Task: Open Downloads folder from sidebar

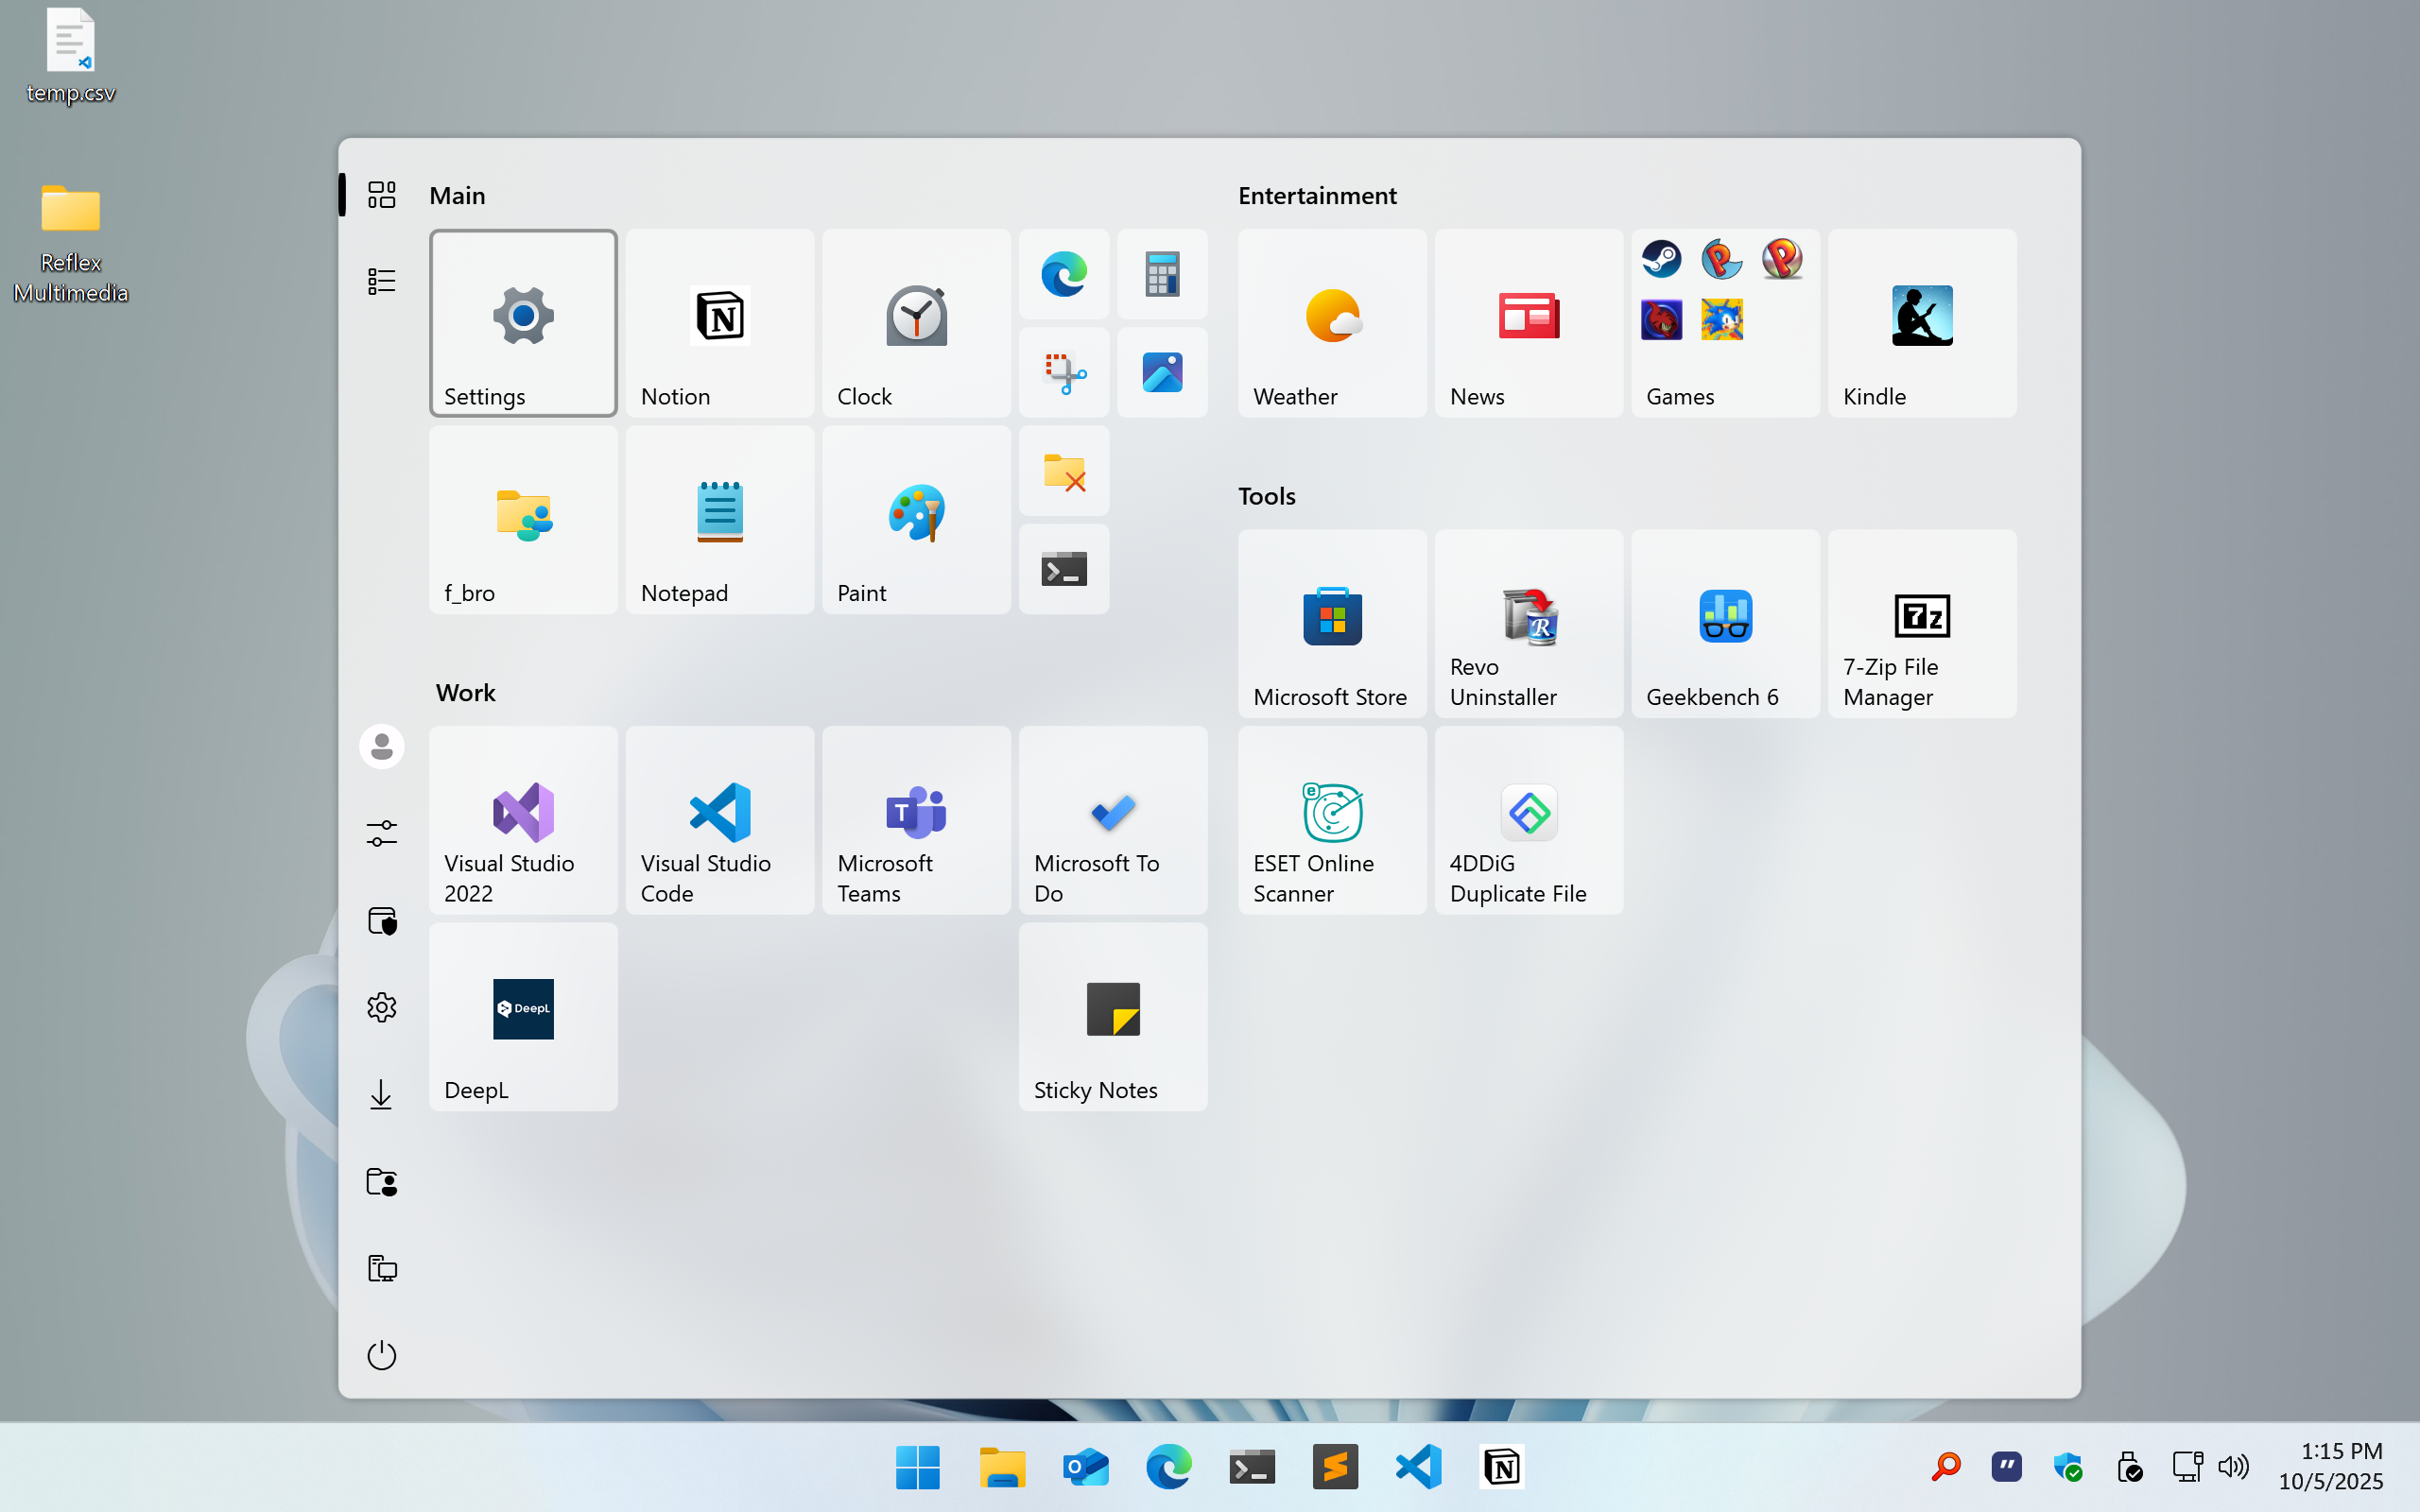Action: 381,1094
